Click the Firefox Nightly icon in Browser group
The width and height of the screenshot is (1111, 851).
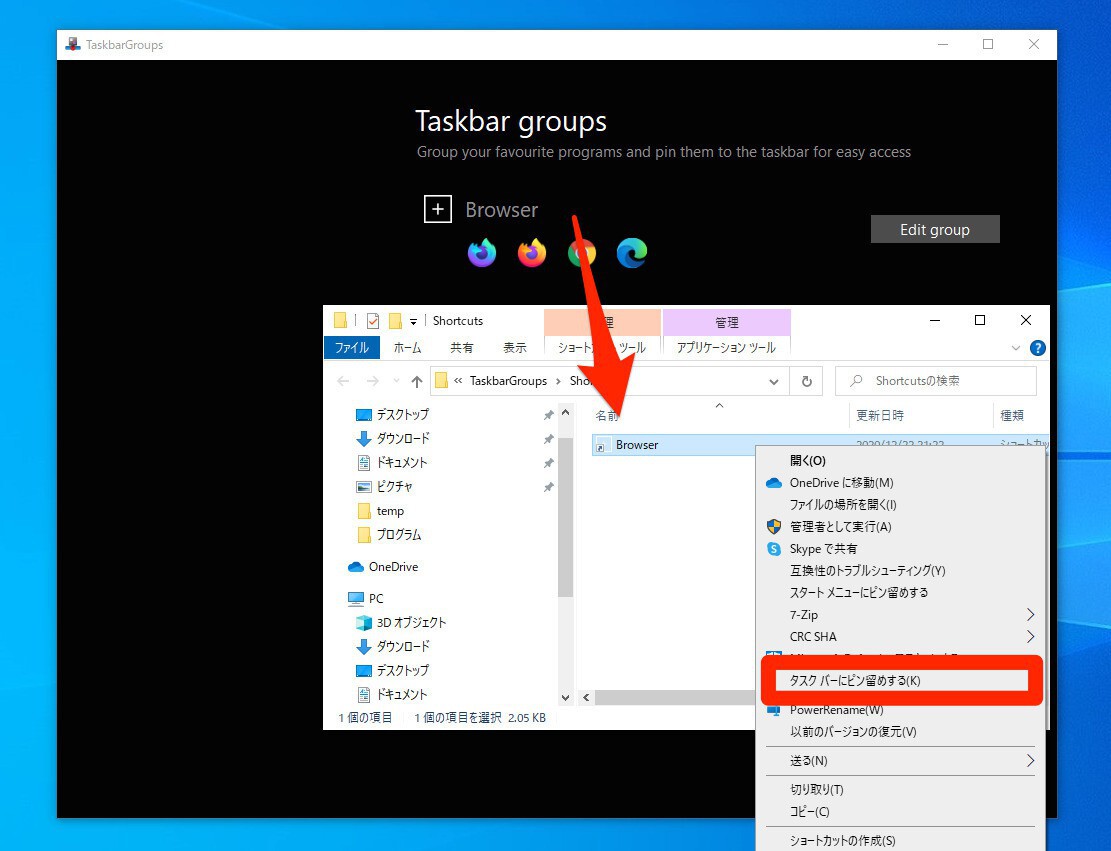tap(482, 253)
